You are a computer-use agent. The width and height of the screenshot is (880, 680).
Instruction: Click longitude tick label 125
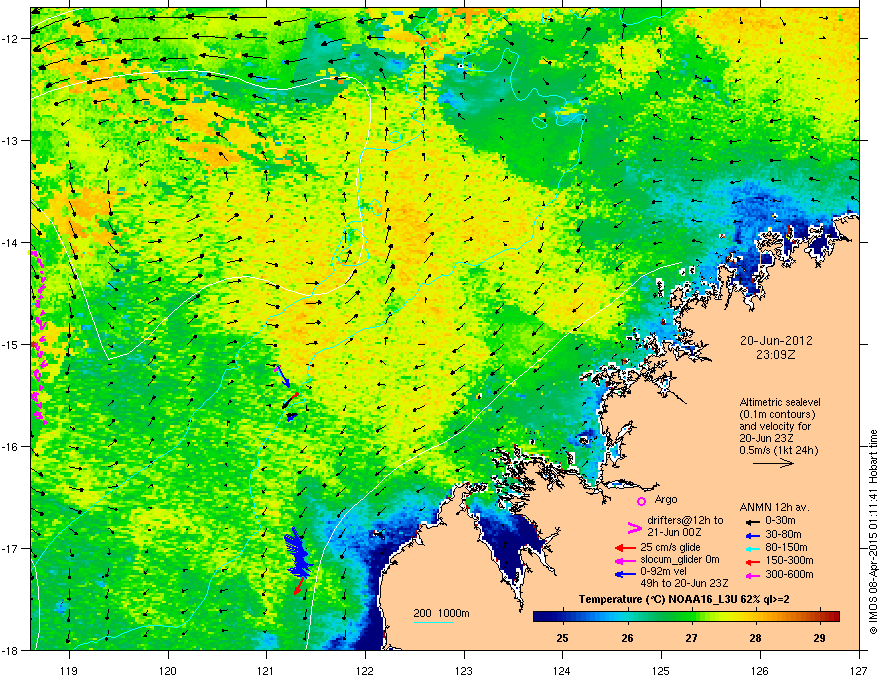click(x=661, y=671)
